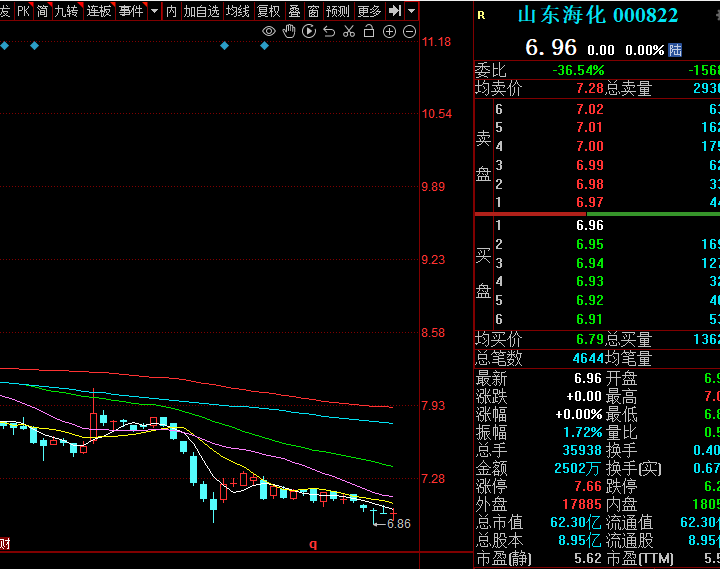Click the yellow R icon beside stock name

coord(481,16)
